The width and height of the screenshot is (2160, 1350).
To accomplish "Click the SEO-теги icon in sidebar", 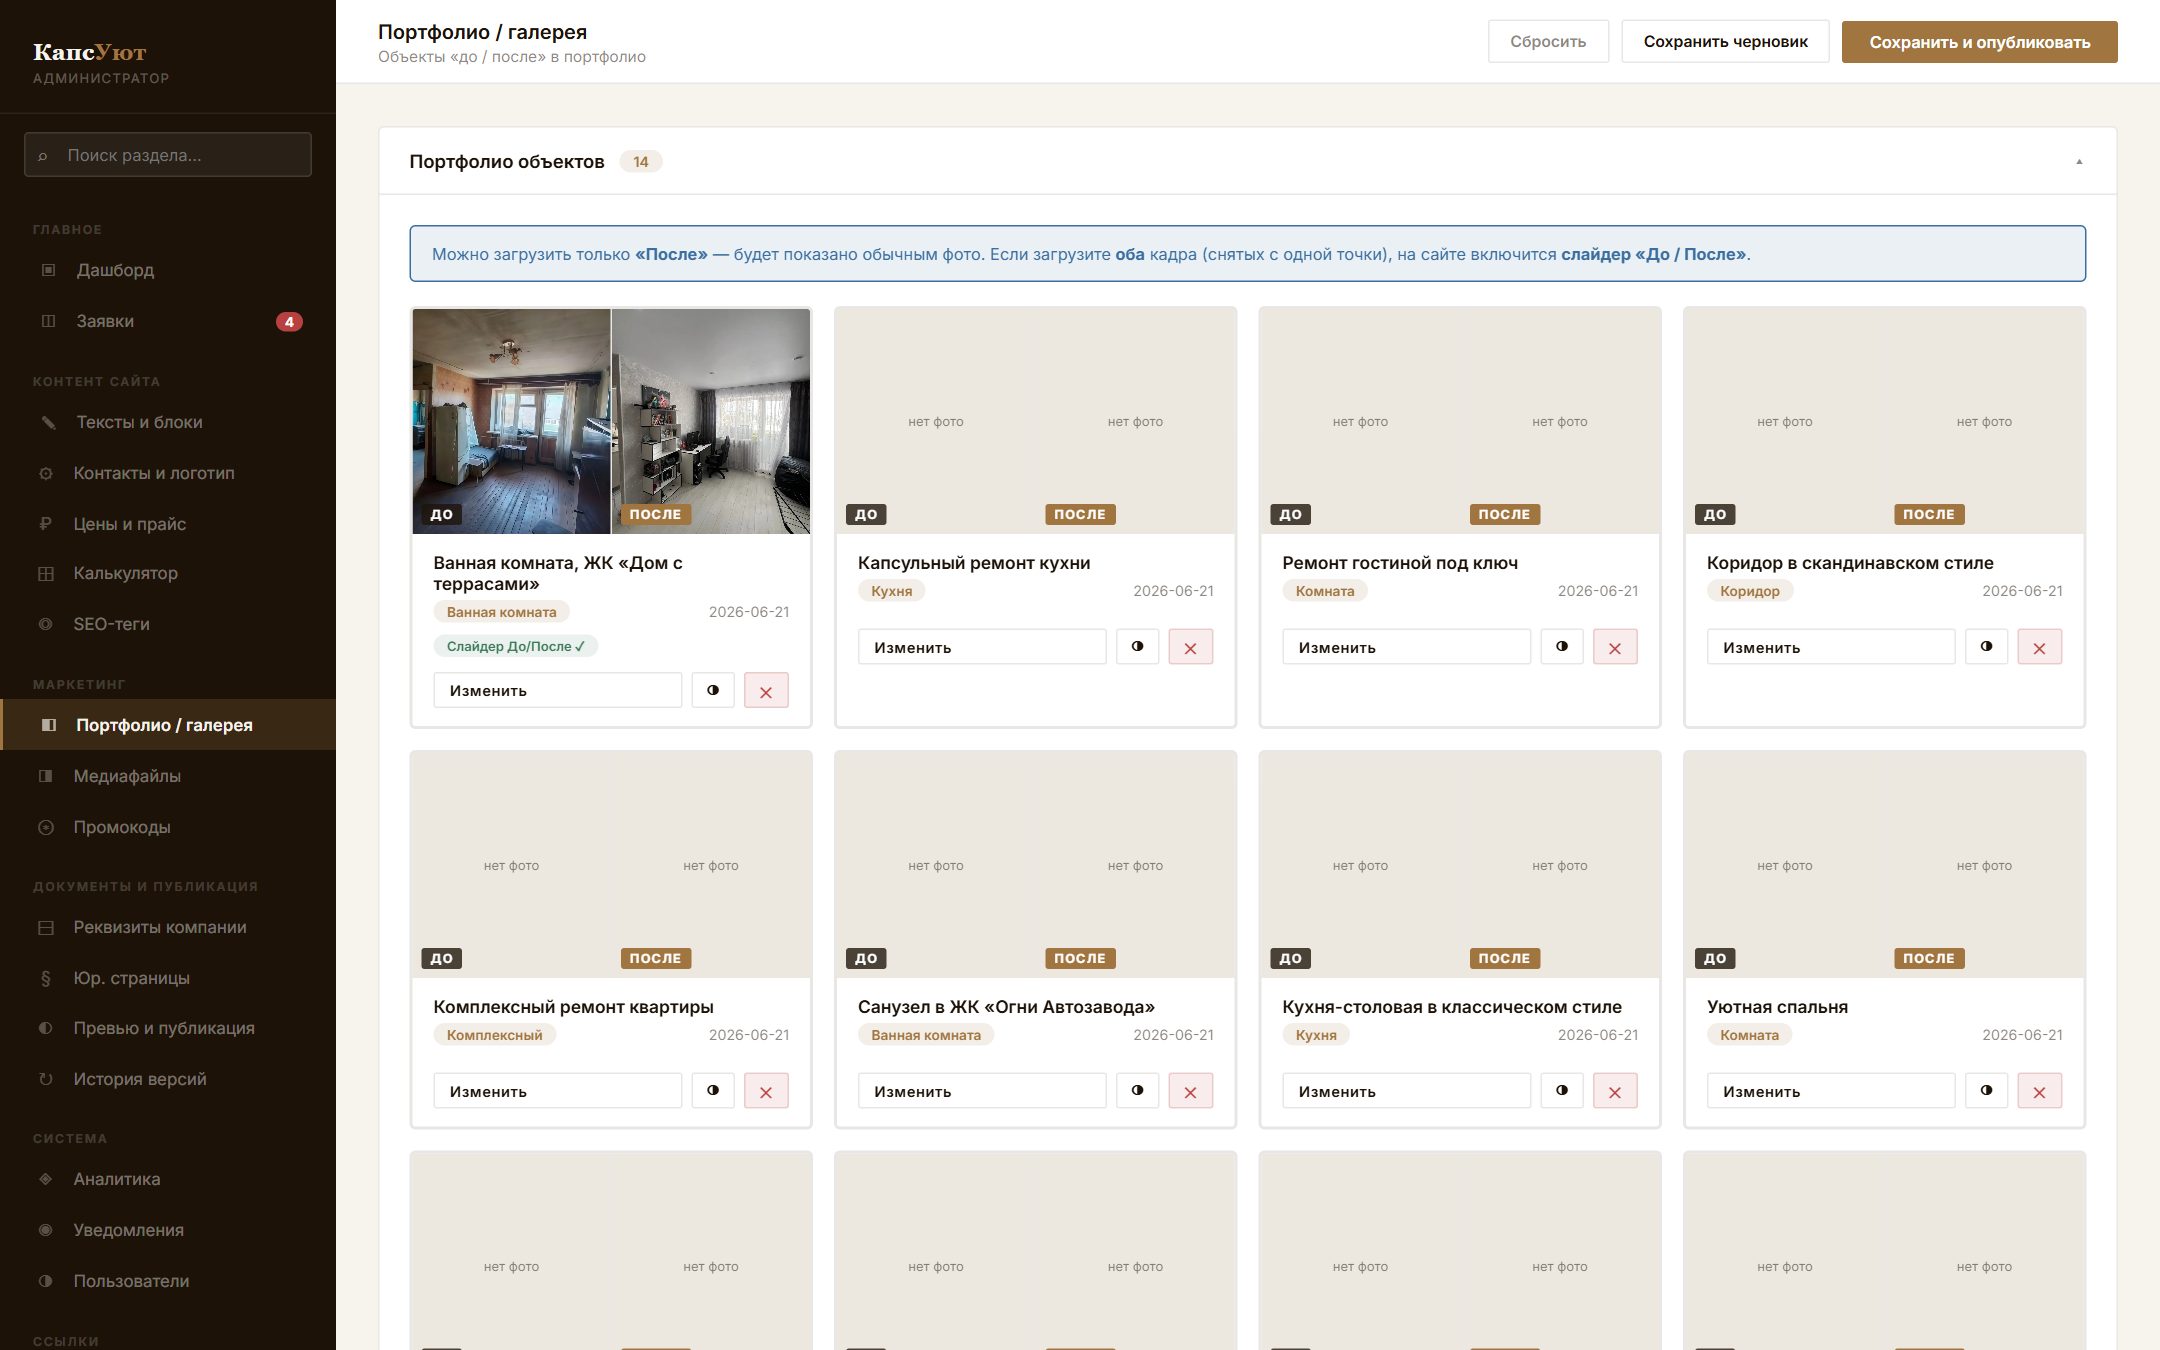I will point(45,624).
